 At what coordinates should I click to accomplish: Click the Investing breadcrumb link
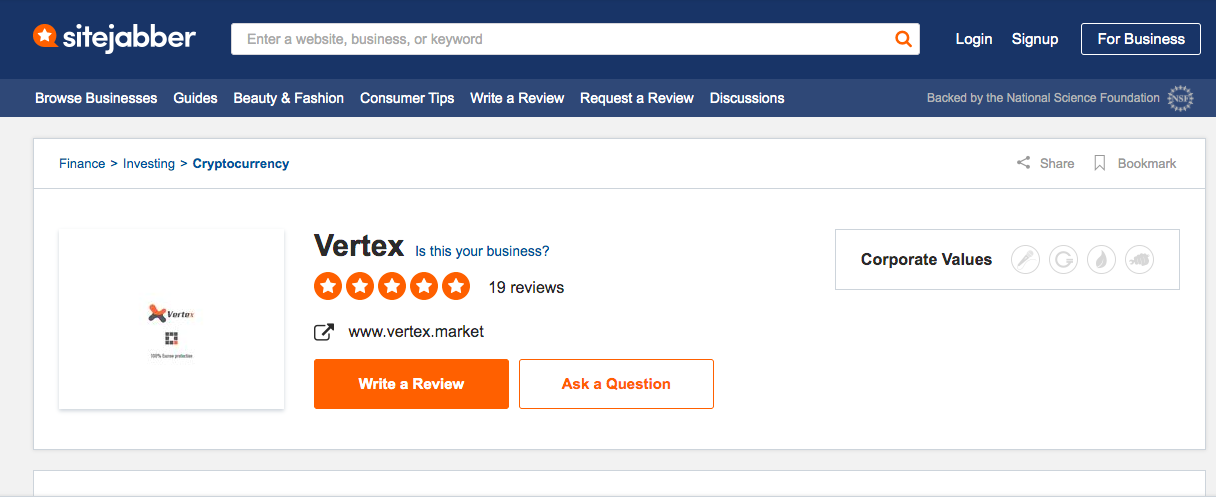[x=149, y=163]
